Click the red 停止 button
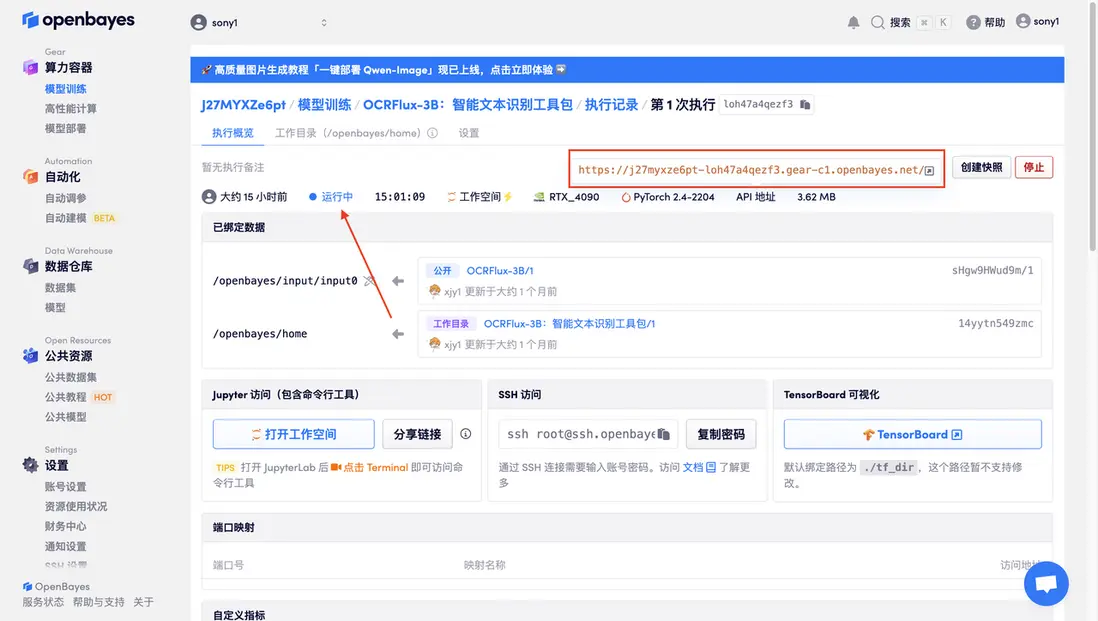Screen dimensions: 1098x621 (1034, 167)
